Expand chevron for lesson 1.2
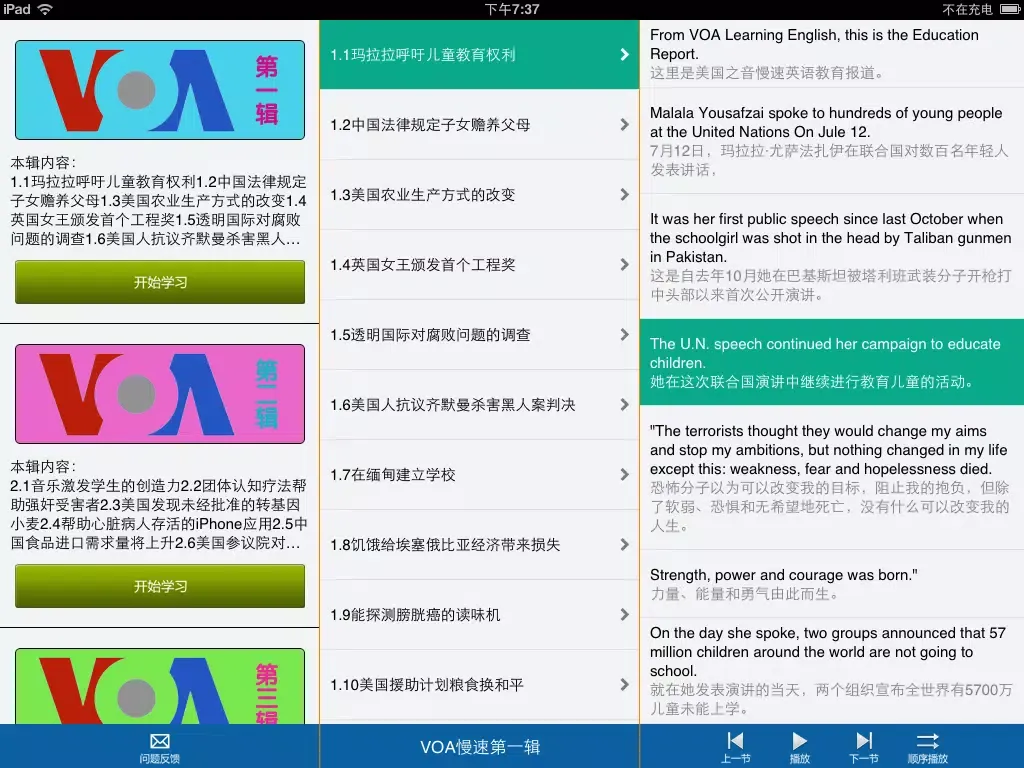1024x768 pixels. (x=624, y=124)
